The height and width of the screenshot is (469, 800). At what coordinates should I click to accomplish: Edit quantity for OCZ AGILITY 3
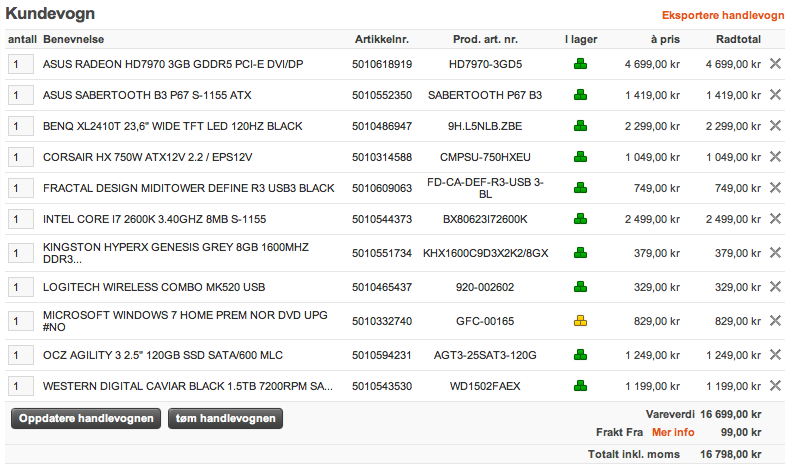[21, 355]
